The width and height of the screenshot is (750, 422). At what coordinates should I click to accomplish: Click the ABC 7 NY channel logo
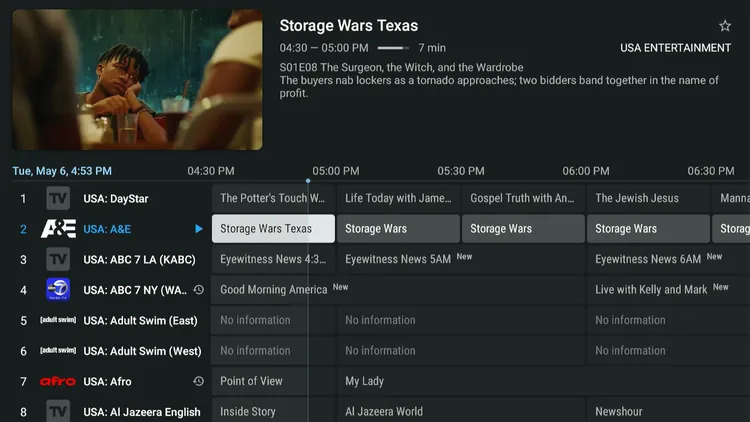pos(58,290)
